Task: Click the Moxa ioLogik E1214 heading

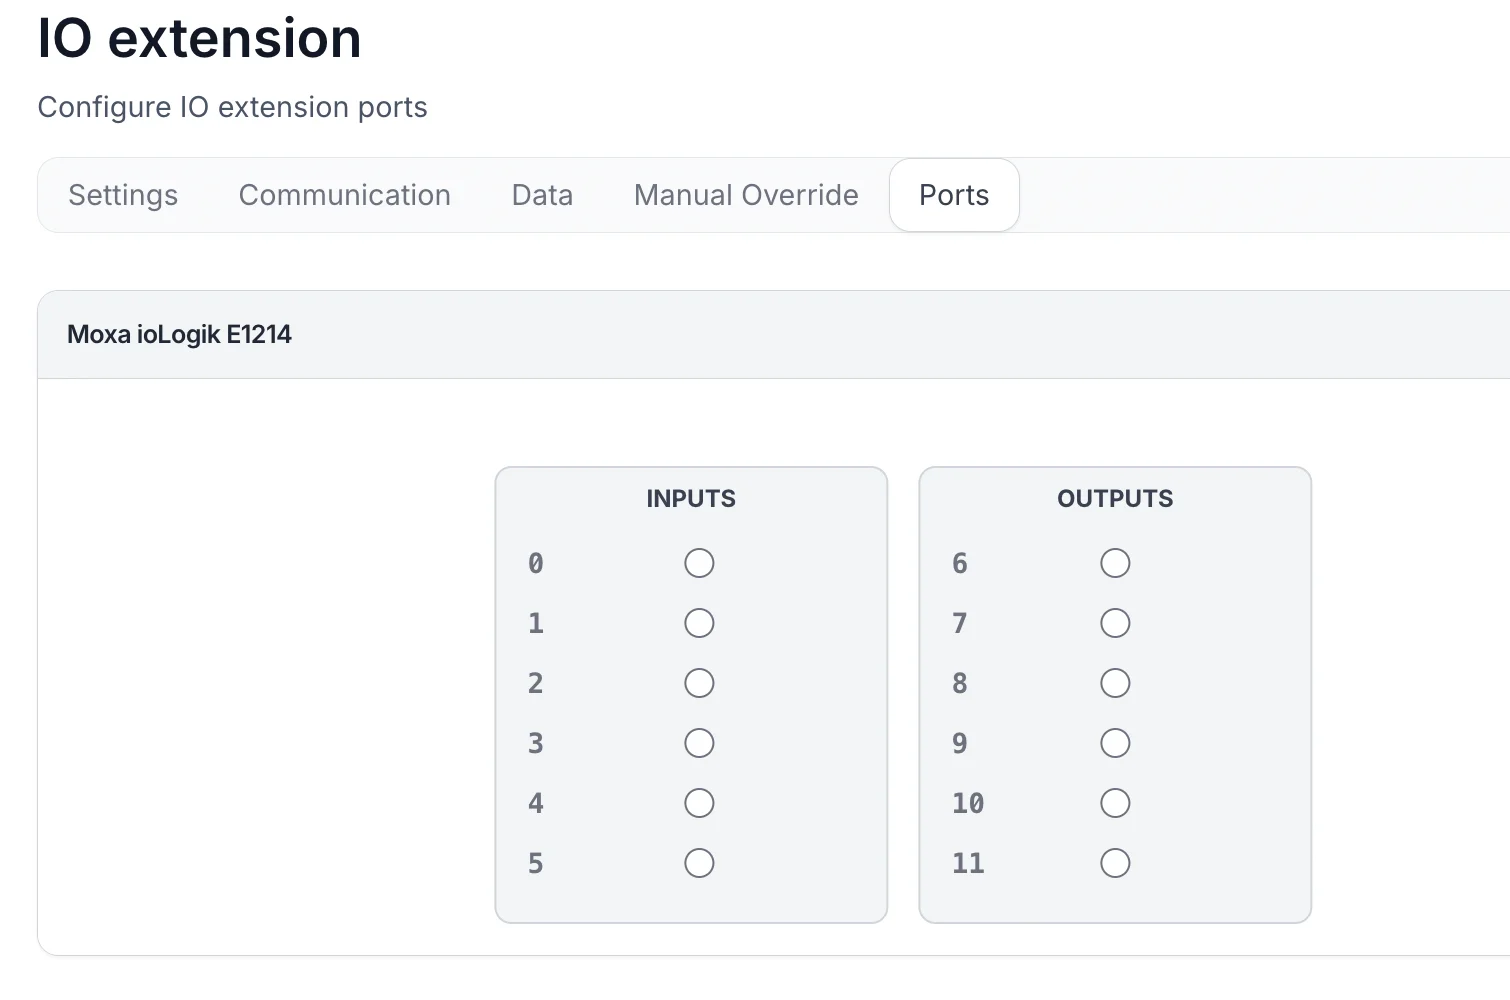Action: pos(179,334)
